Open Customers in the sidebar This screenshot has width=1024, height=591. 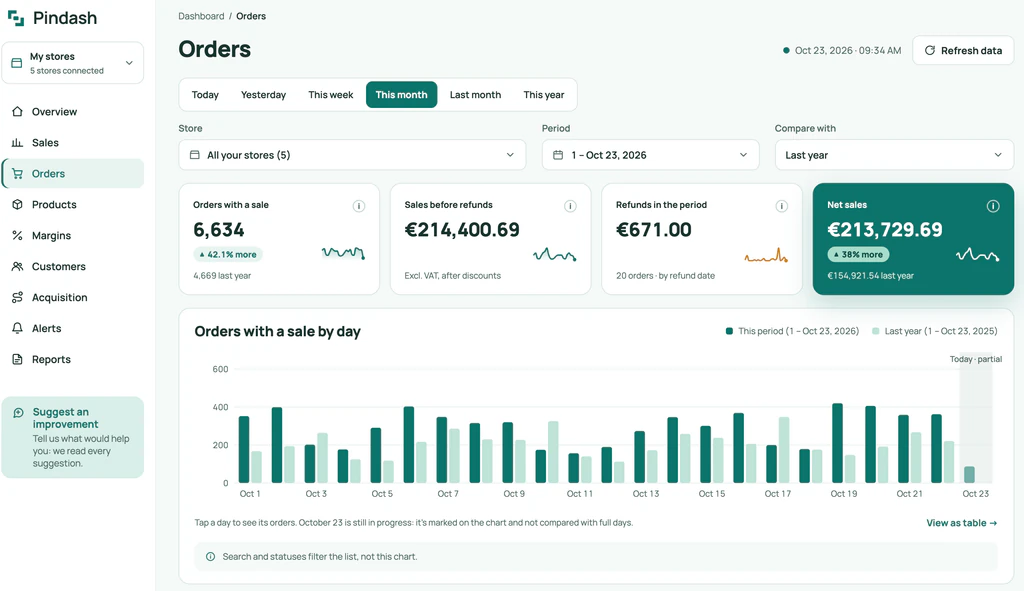(x=73, y=266)
